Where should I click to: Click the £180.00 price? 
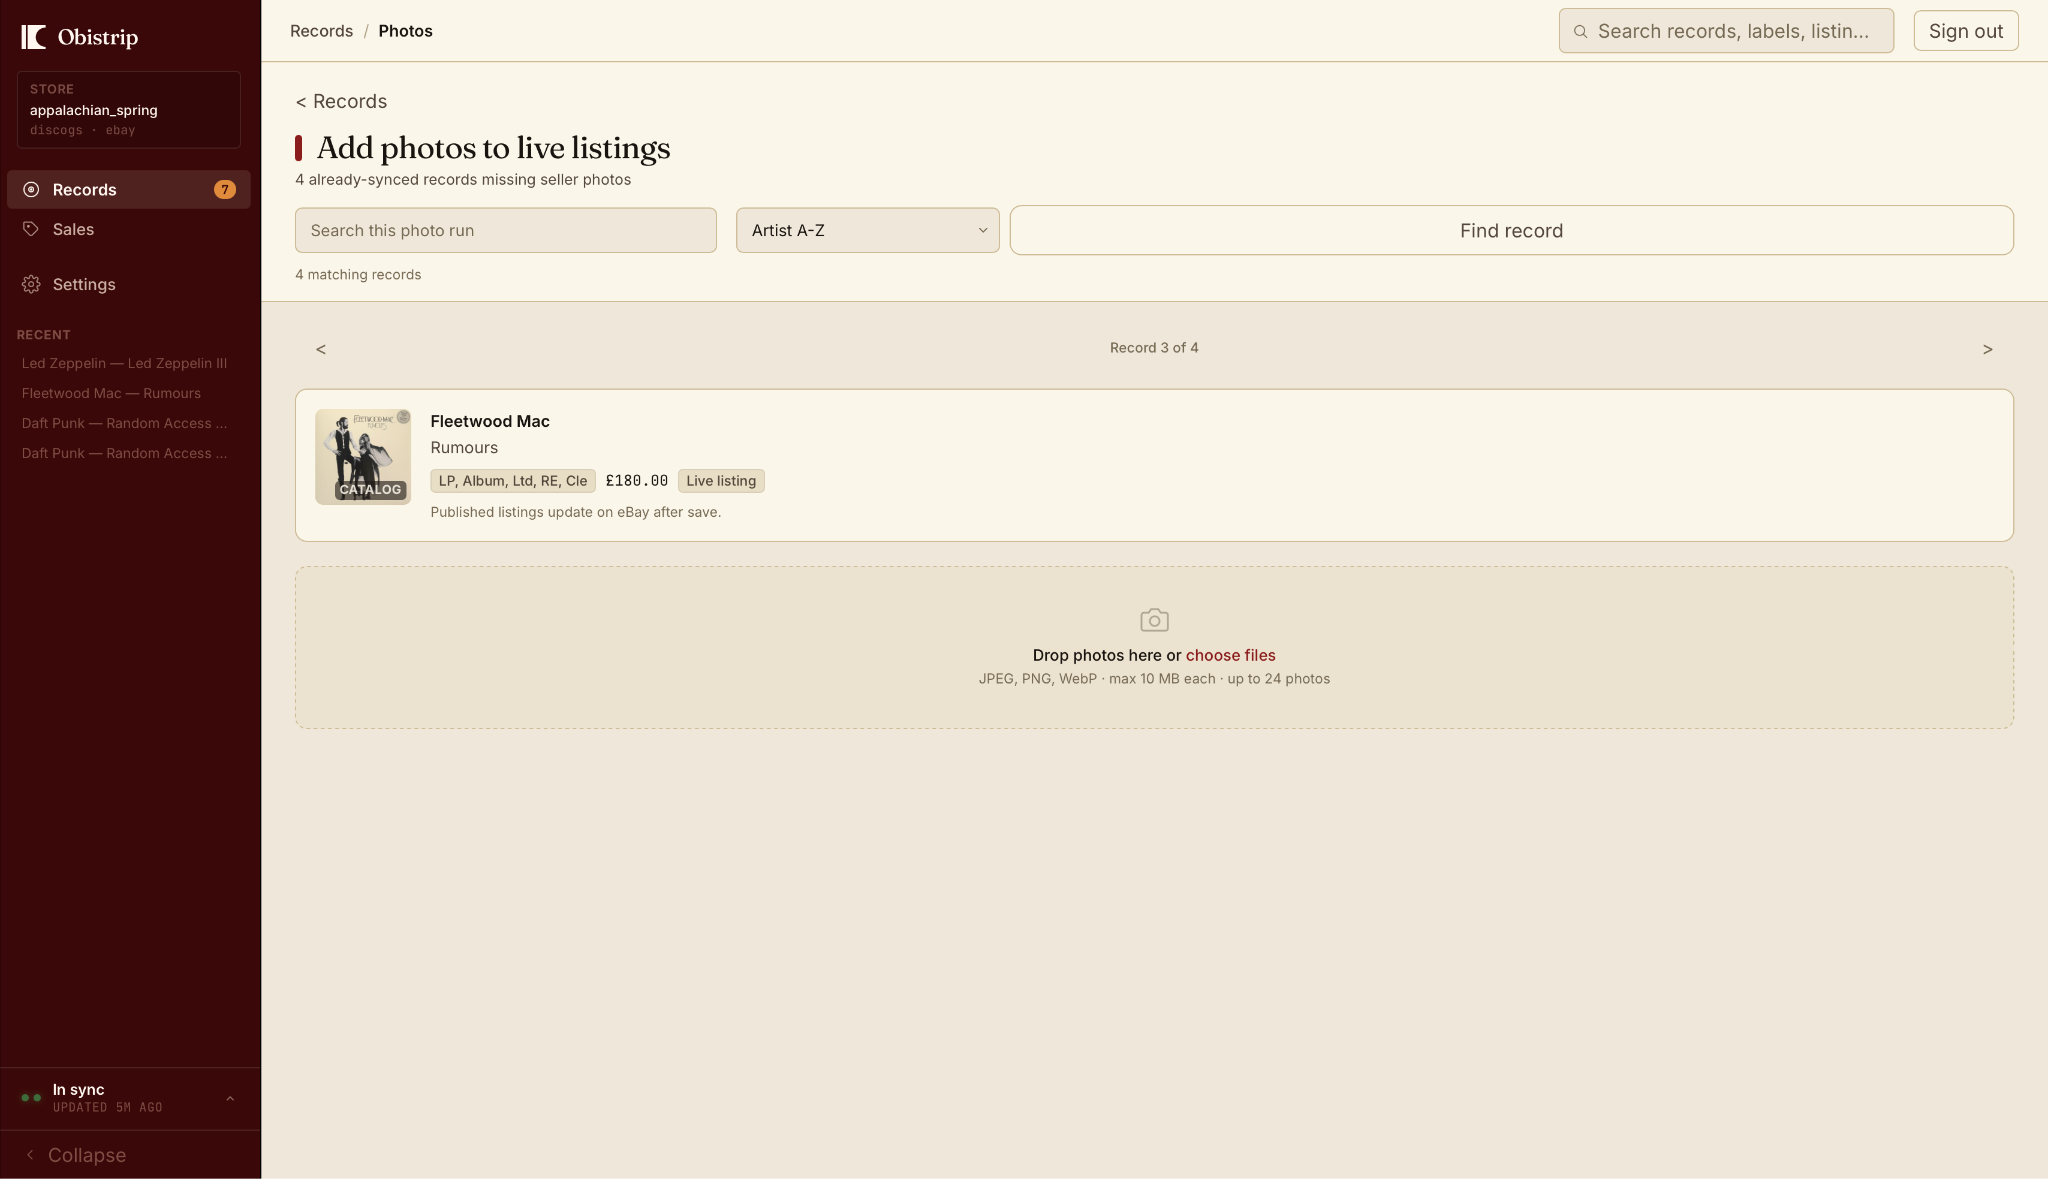pyautogui.click(x=637, y=481)
